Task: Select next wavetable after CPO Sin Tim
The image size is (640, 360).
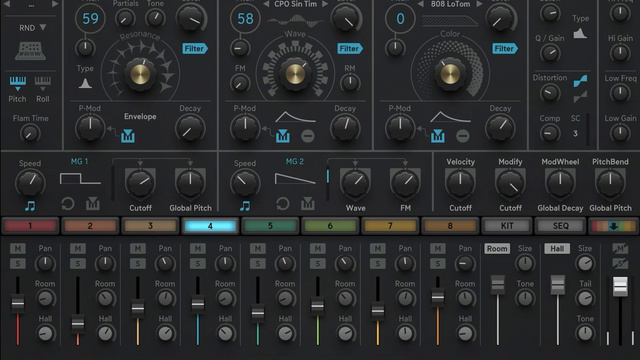Action: click(x=325, y=4)
